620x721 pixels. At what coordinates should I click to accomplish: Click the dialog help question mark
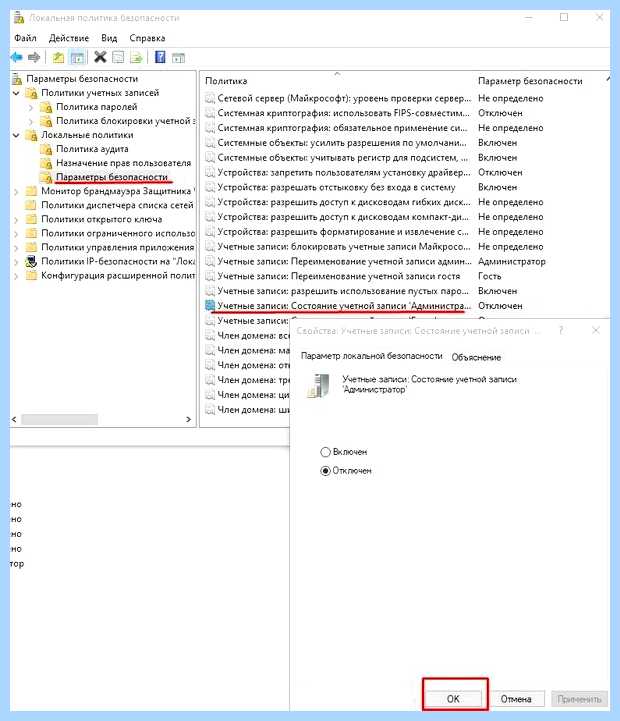click(561, 330)
